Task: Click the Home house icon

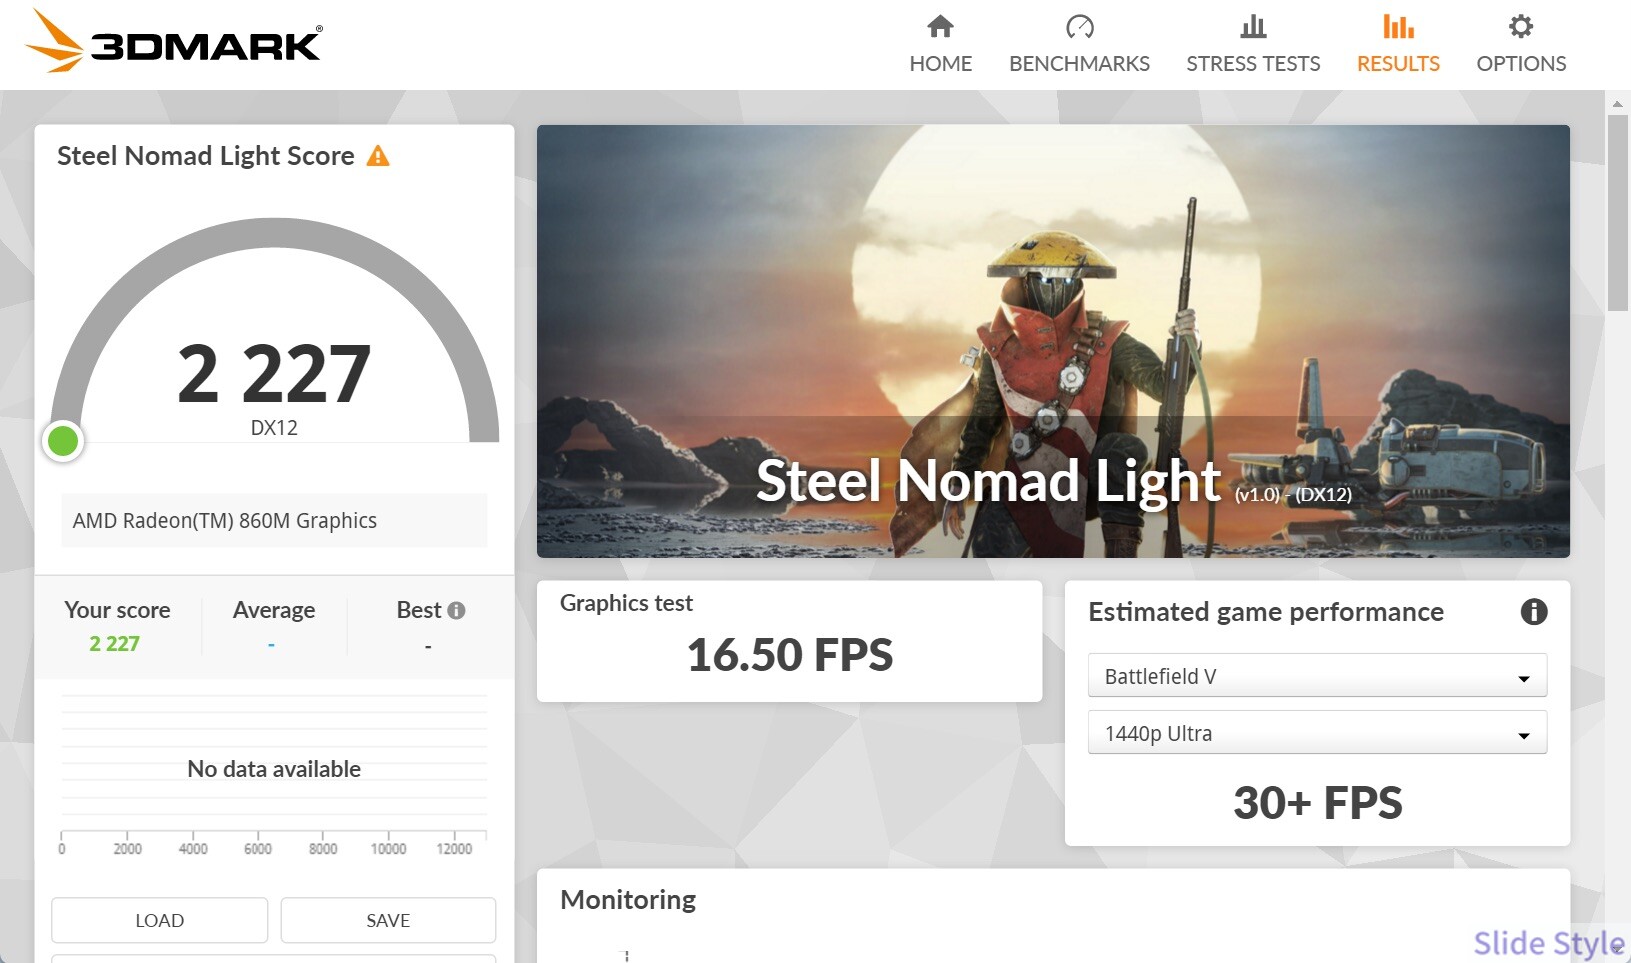Action: 940,26
